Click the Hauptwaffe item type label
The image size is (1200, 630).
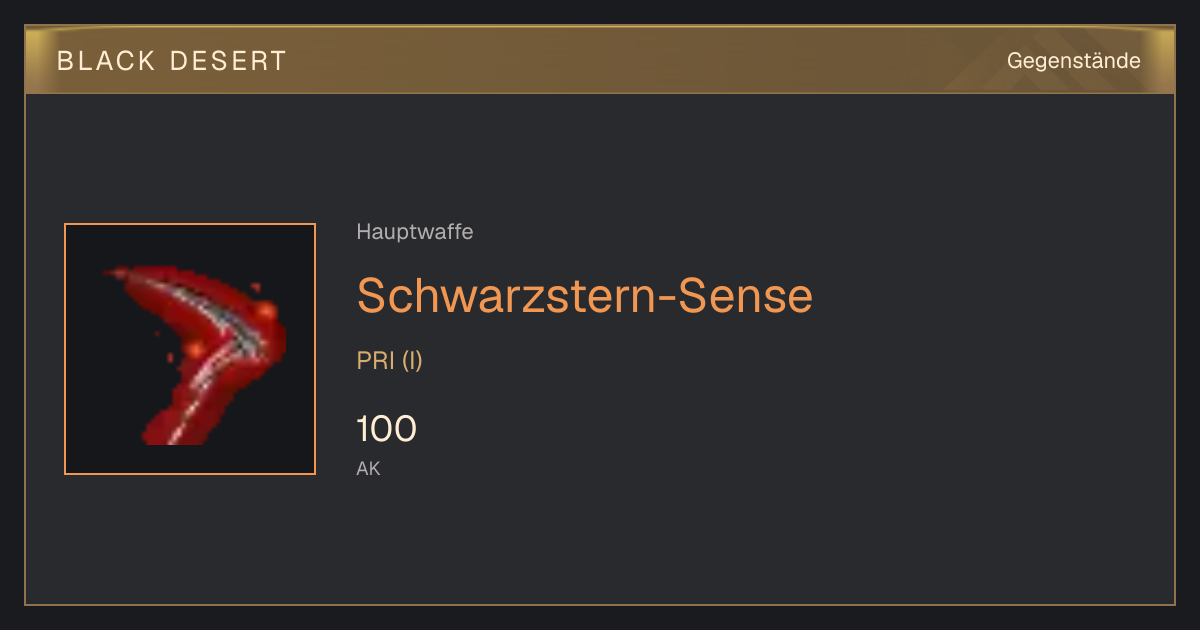415,232
